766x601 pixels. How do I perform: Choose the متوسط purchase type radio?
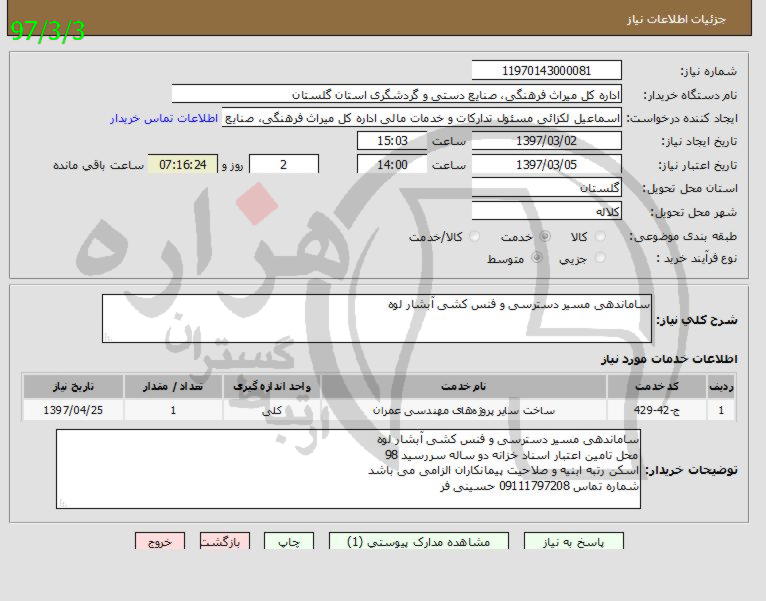tap(536, 258)
